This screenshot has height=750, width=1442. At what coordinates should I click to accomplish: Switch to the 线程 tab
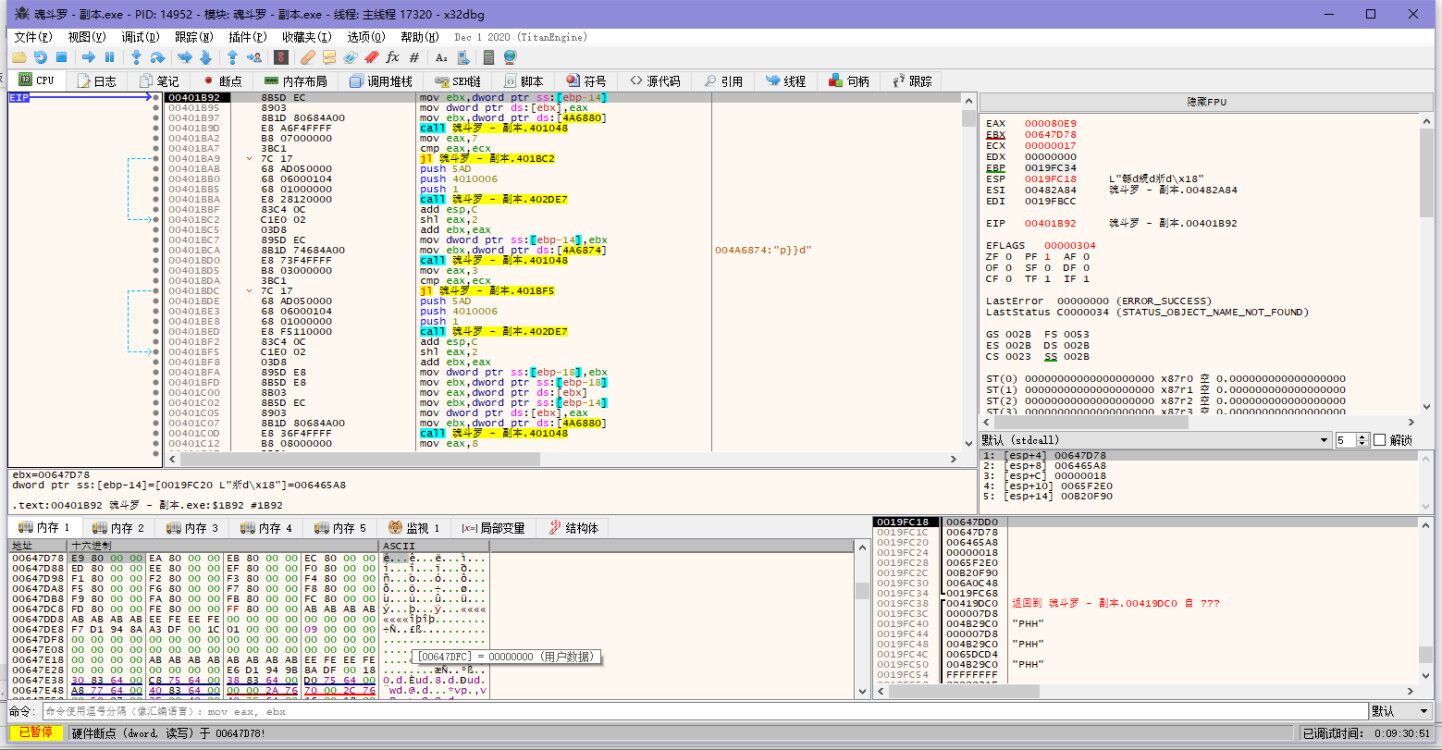[786, 81]
